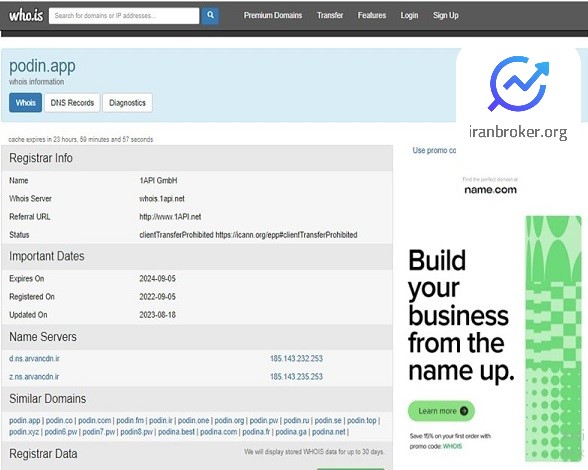
Task: Open the Transfer menu item
Action: pyautogui.click(x=330, y=15)
